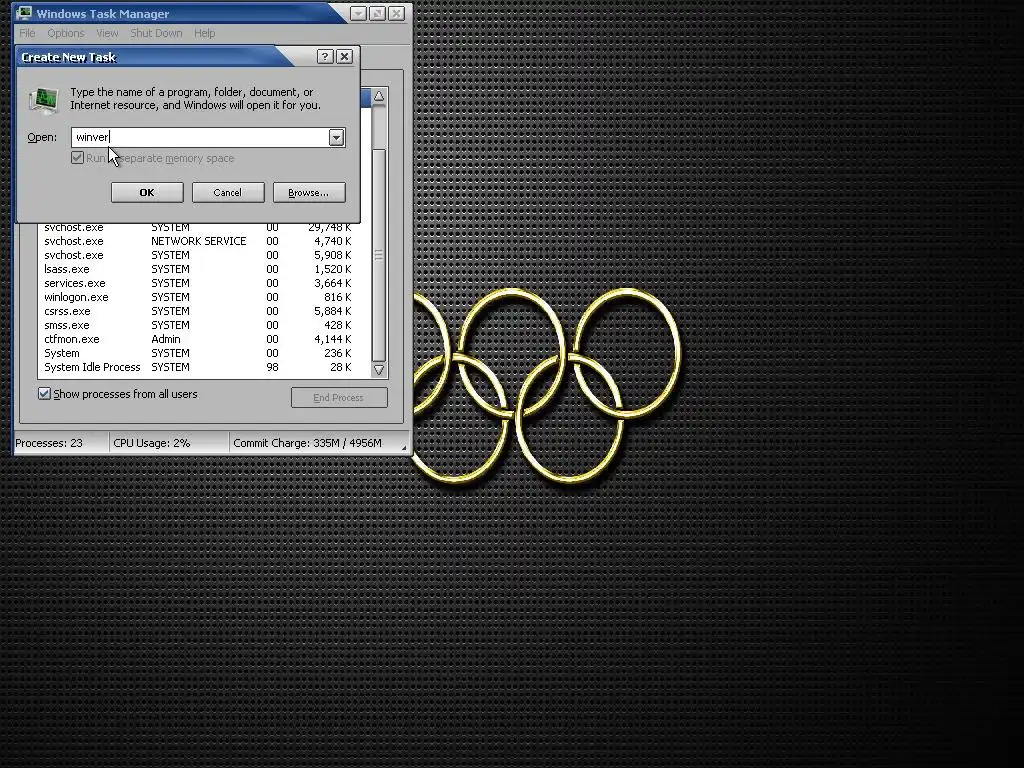Click the End Process button
Viewport: 1024px width, 768px height.
point(339,397)
